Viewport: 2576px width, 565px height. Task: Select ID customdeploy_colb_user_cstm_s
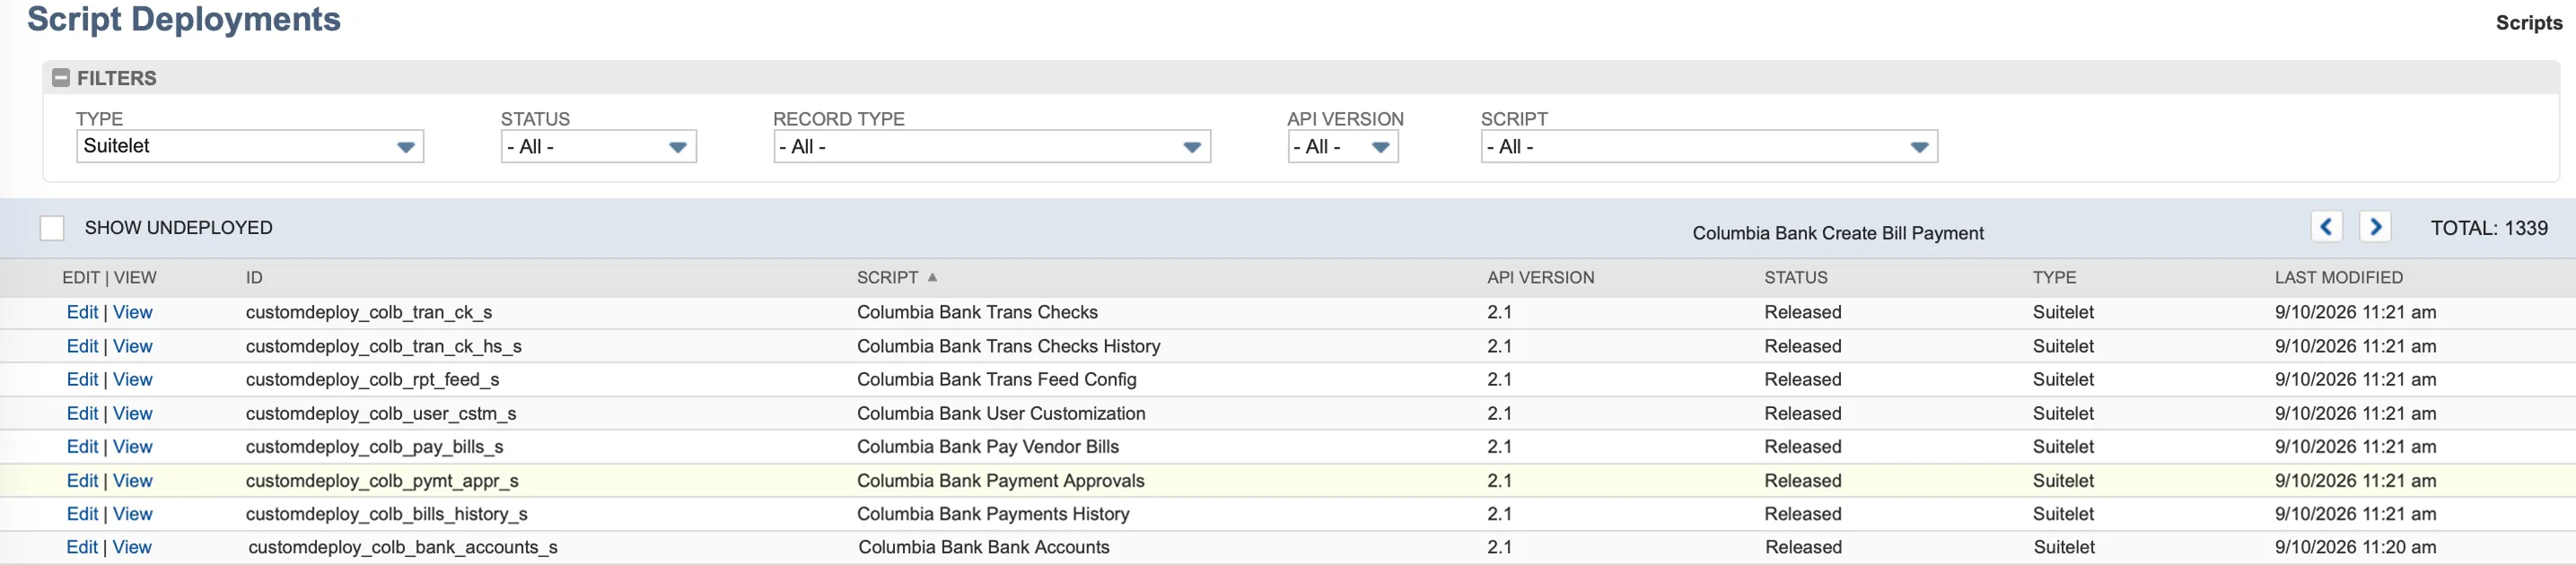click(x=381, y=413)
